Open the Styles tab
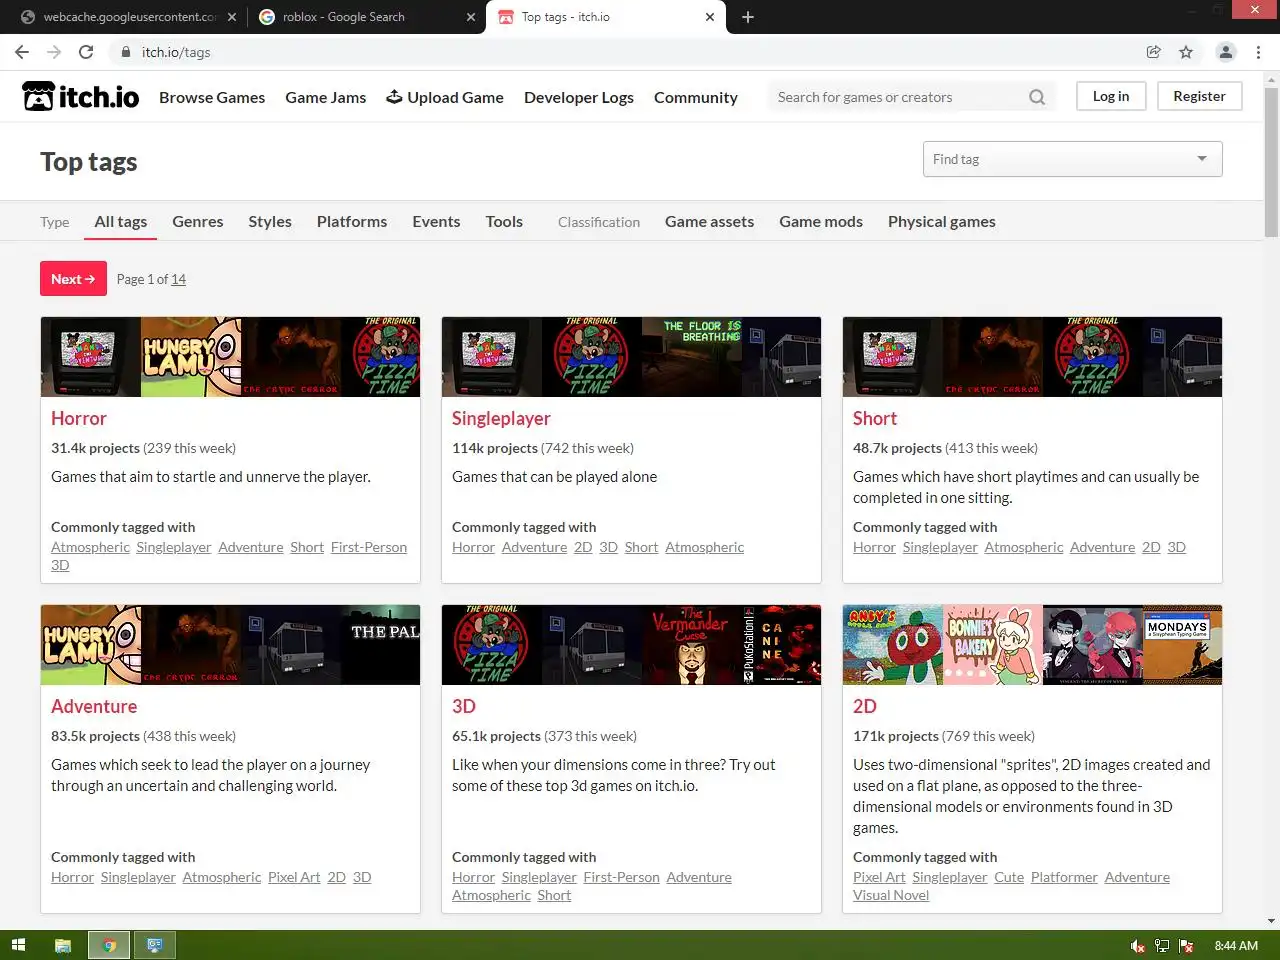The image size is (1280, 960). (270, 222)
